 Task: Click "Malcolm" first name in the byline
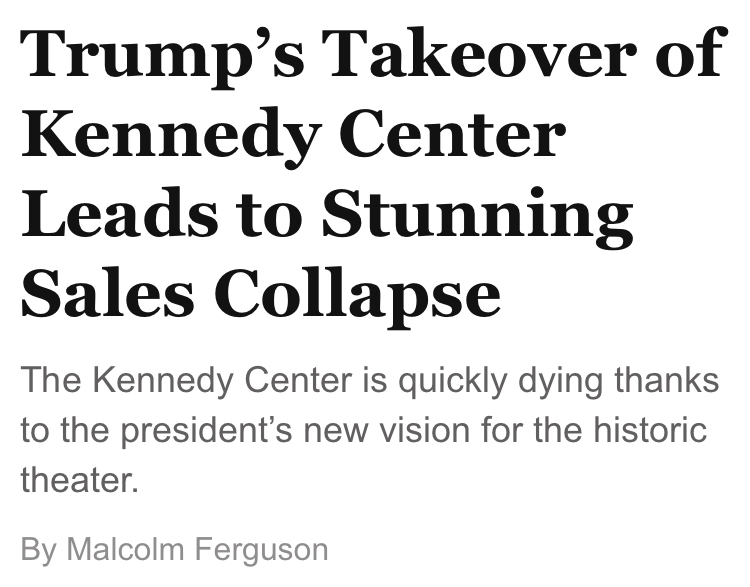pos(125,549)
